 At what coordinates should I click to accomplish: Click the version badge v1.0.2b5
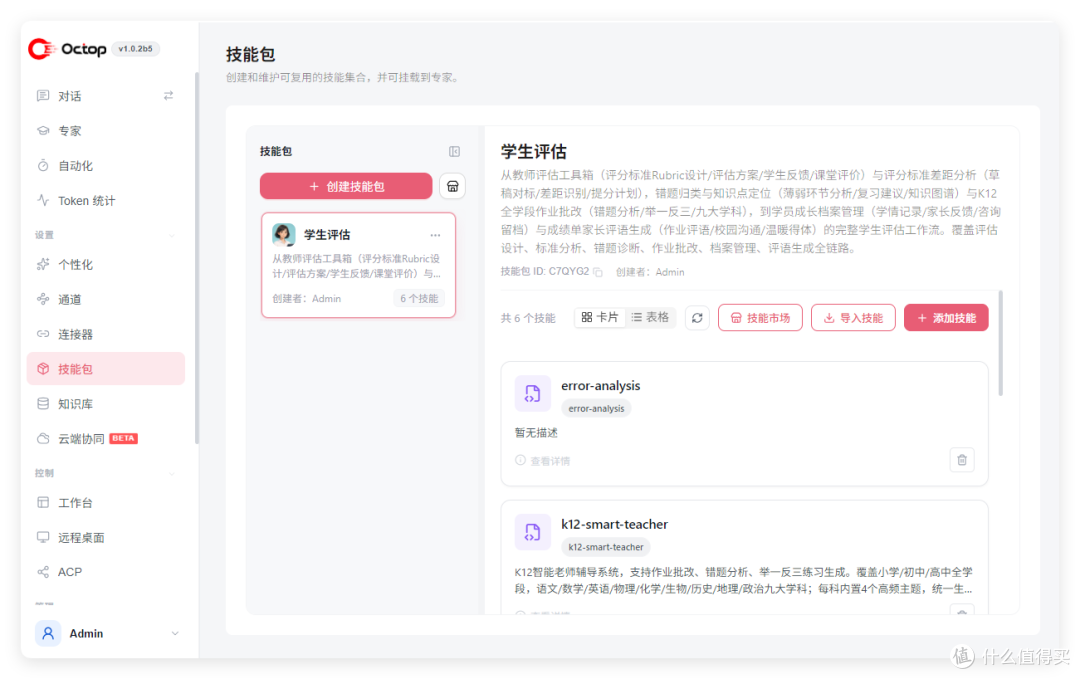[135, 49]
